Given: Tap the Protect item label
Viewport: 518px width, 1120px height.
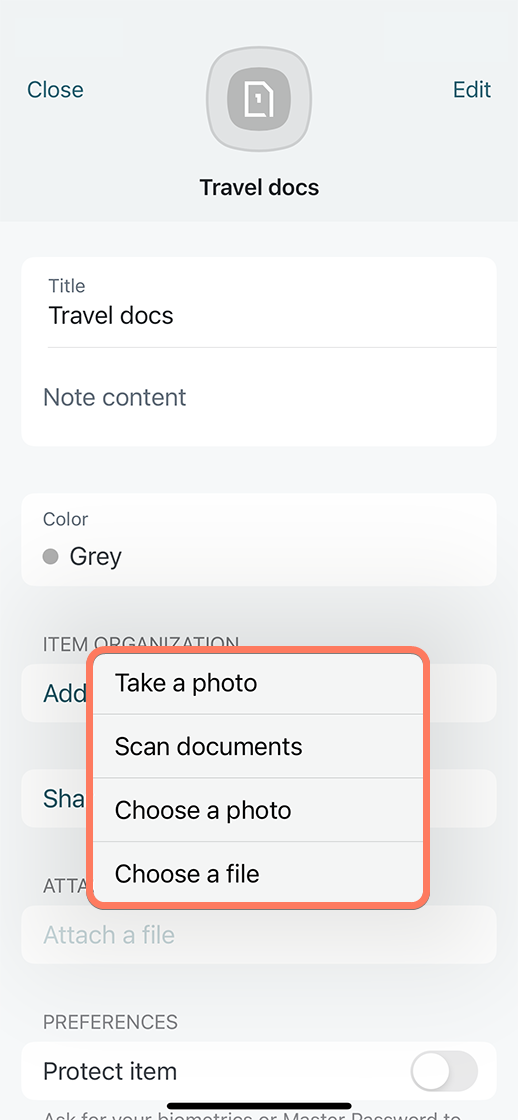Looking at the screenshot, I should click(x=110, y=1071).
